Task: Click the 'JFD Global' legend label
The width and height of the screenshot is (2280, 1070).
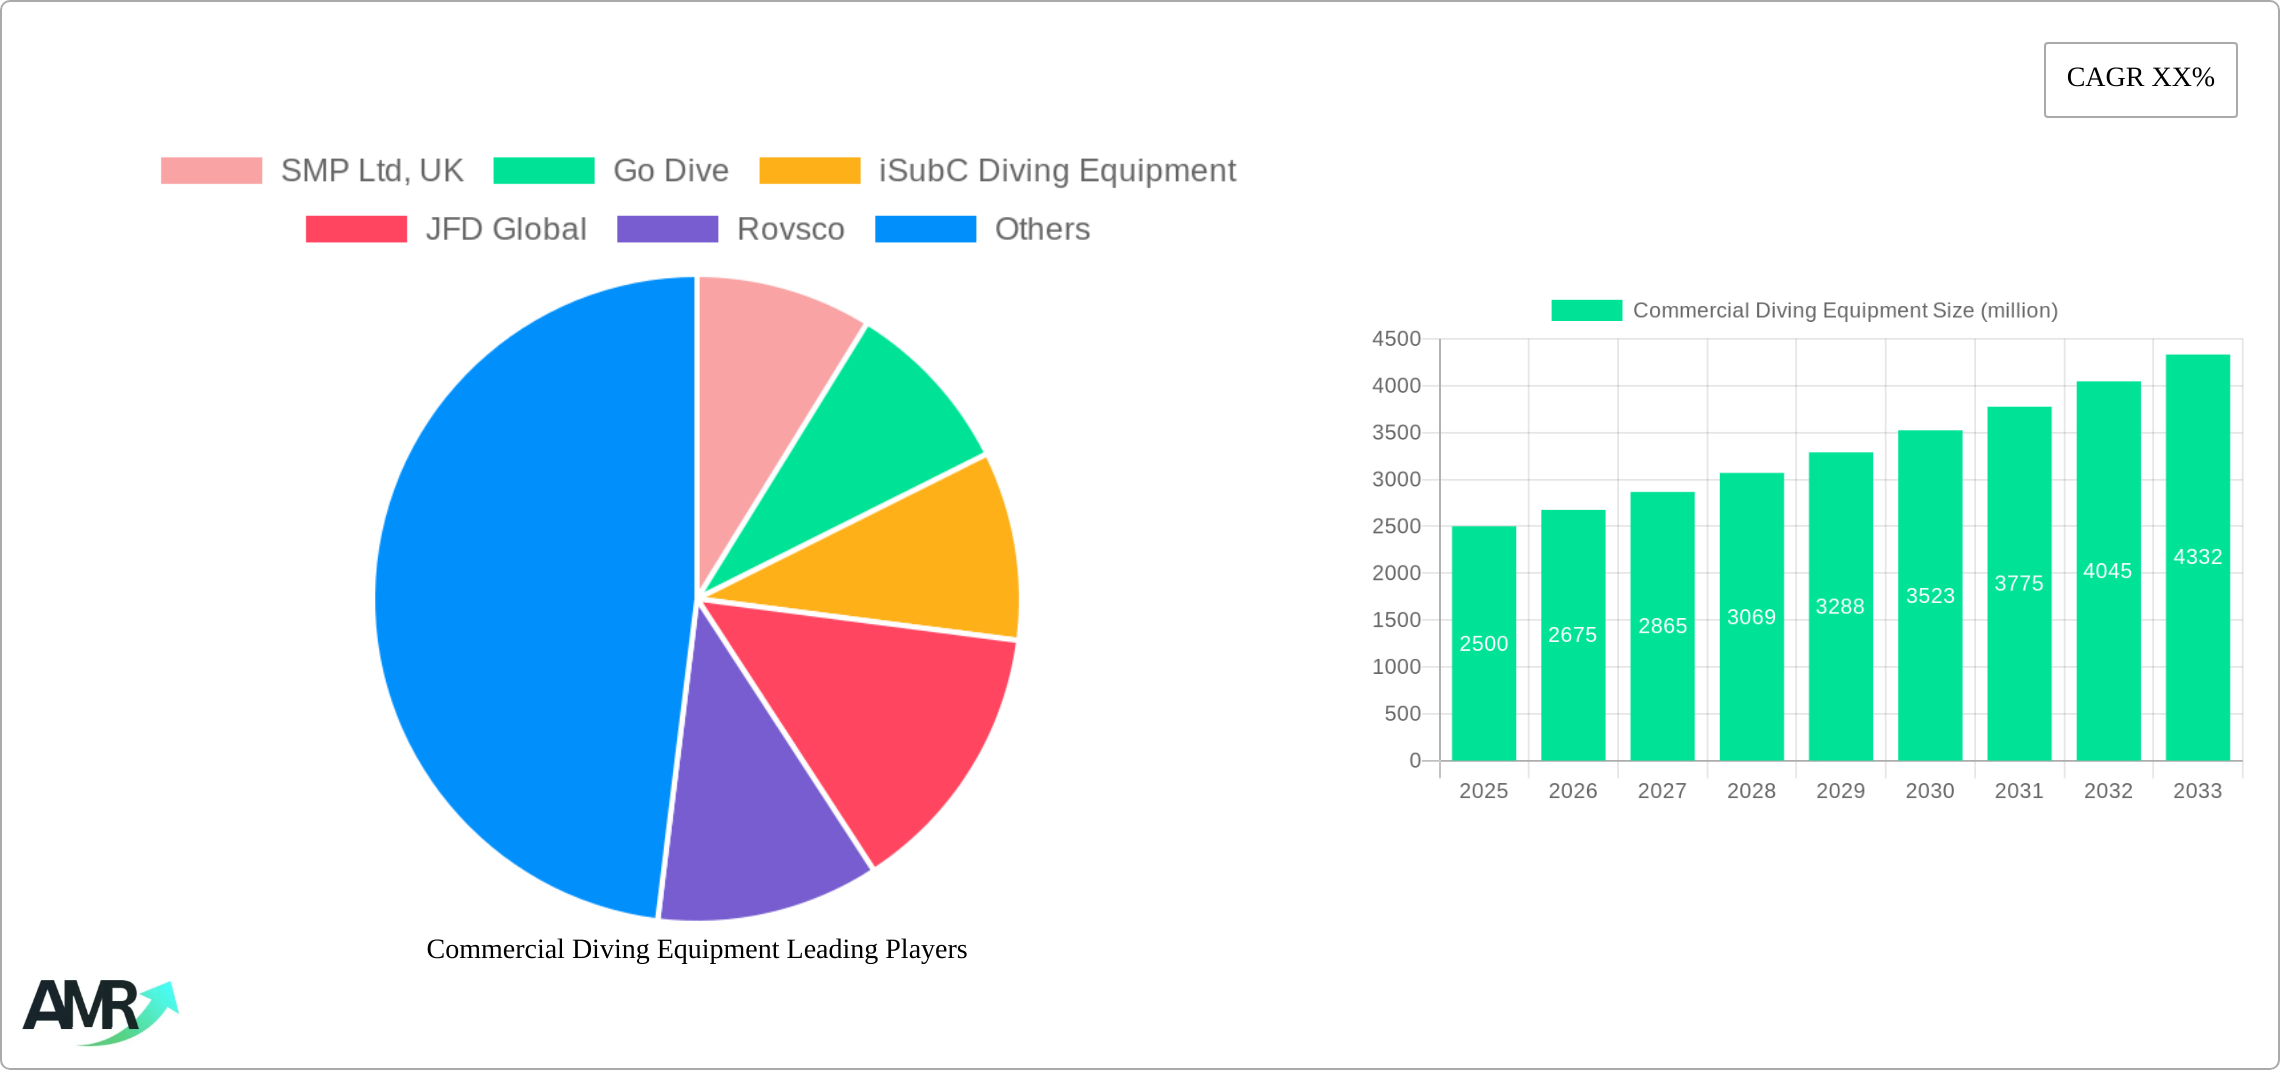Action: 506,229
